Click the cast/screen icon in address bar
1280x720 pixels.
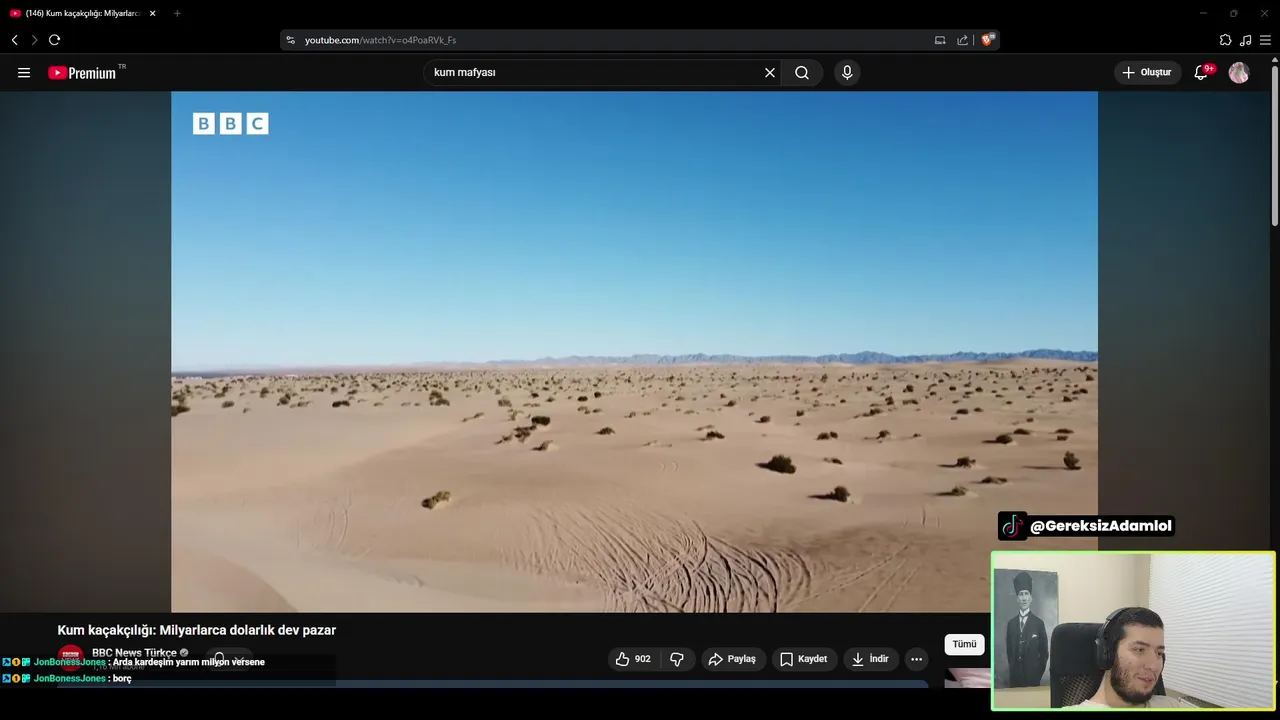pyautogui.click(x=940, y=40)
